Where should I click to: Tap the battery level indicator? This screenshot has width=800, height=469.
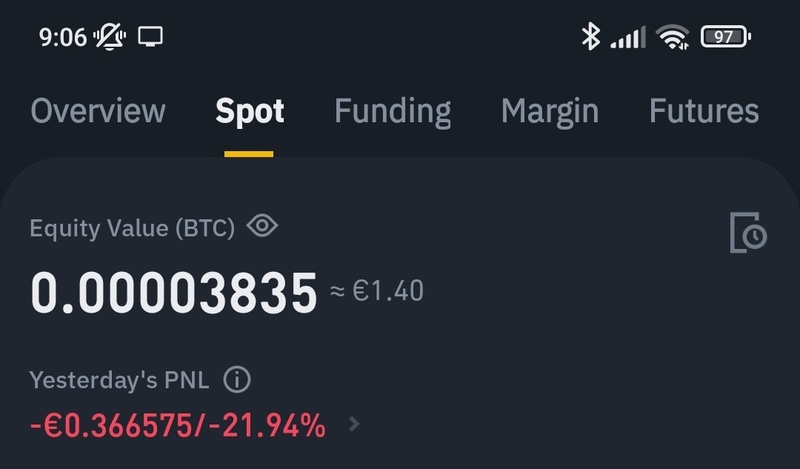[x=725, y=37]
